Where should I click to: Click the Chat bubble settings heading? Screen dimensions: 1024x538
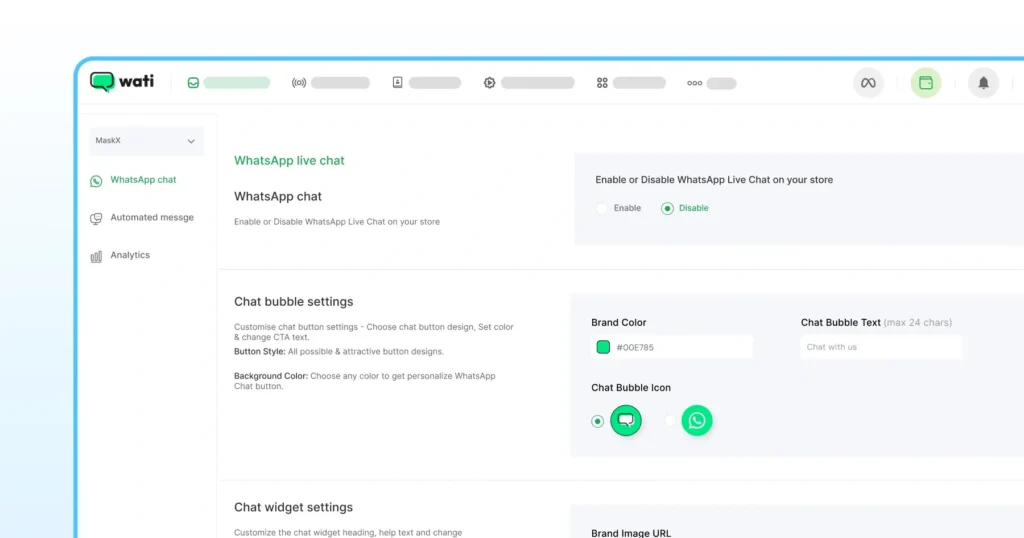(x=293, y=302)
